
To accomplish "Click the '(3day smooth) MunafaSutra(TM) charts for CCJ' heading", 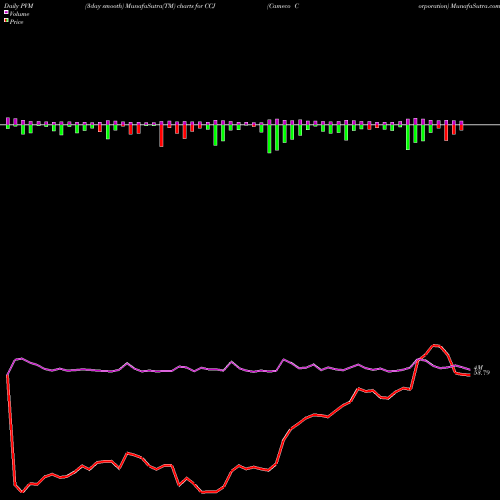I will [x=150, y=6].
